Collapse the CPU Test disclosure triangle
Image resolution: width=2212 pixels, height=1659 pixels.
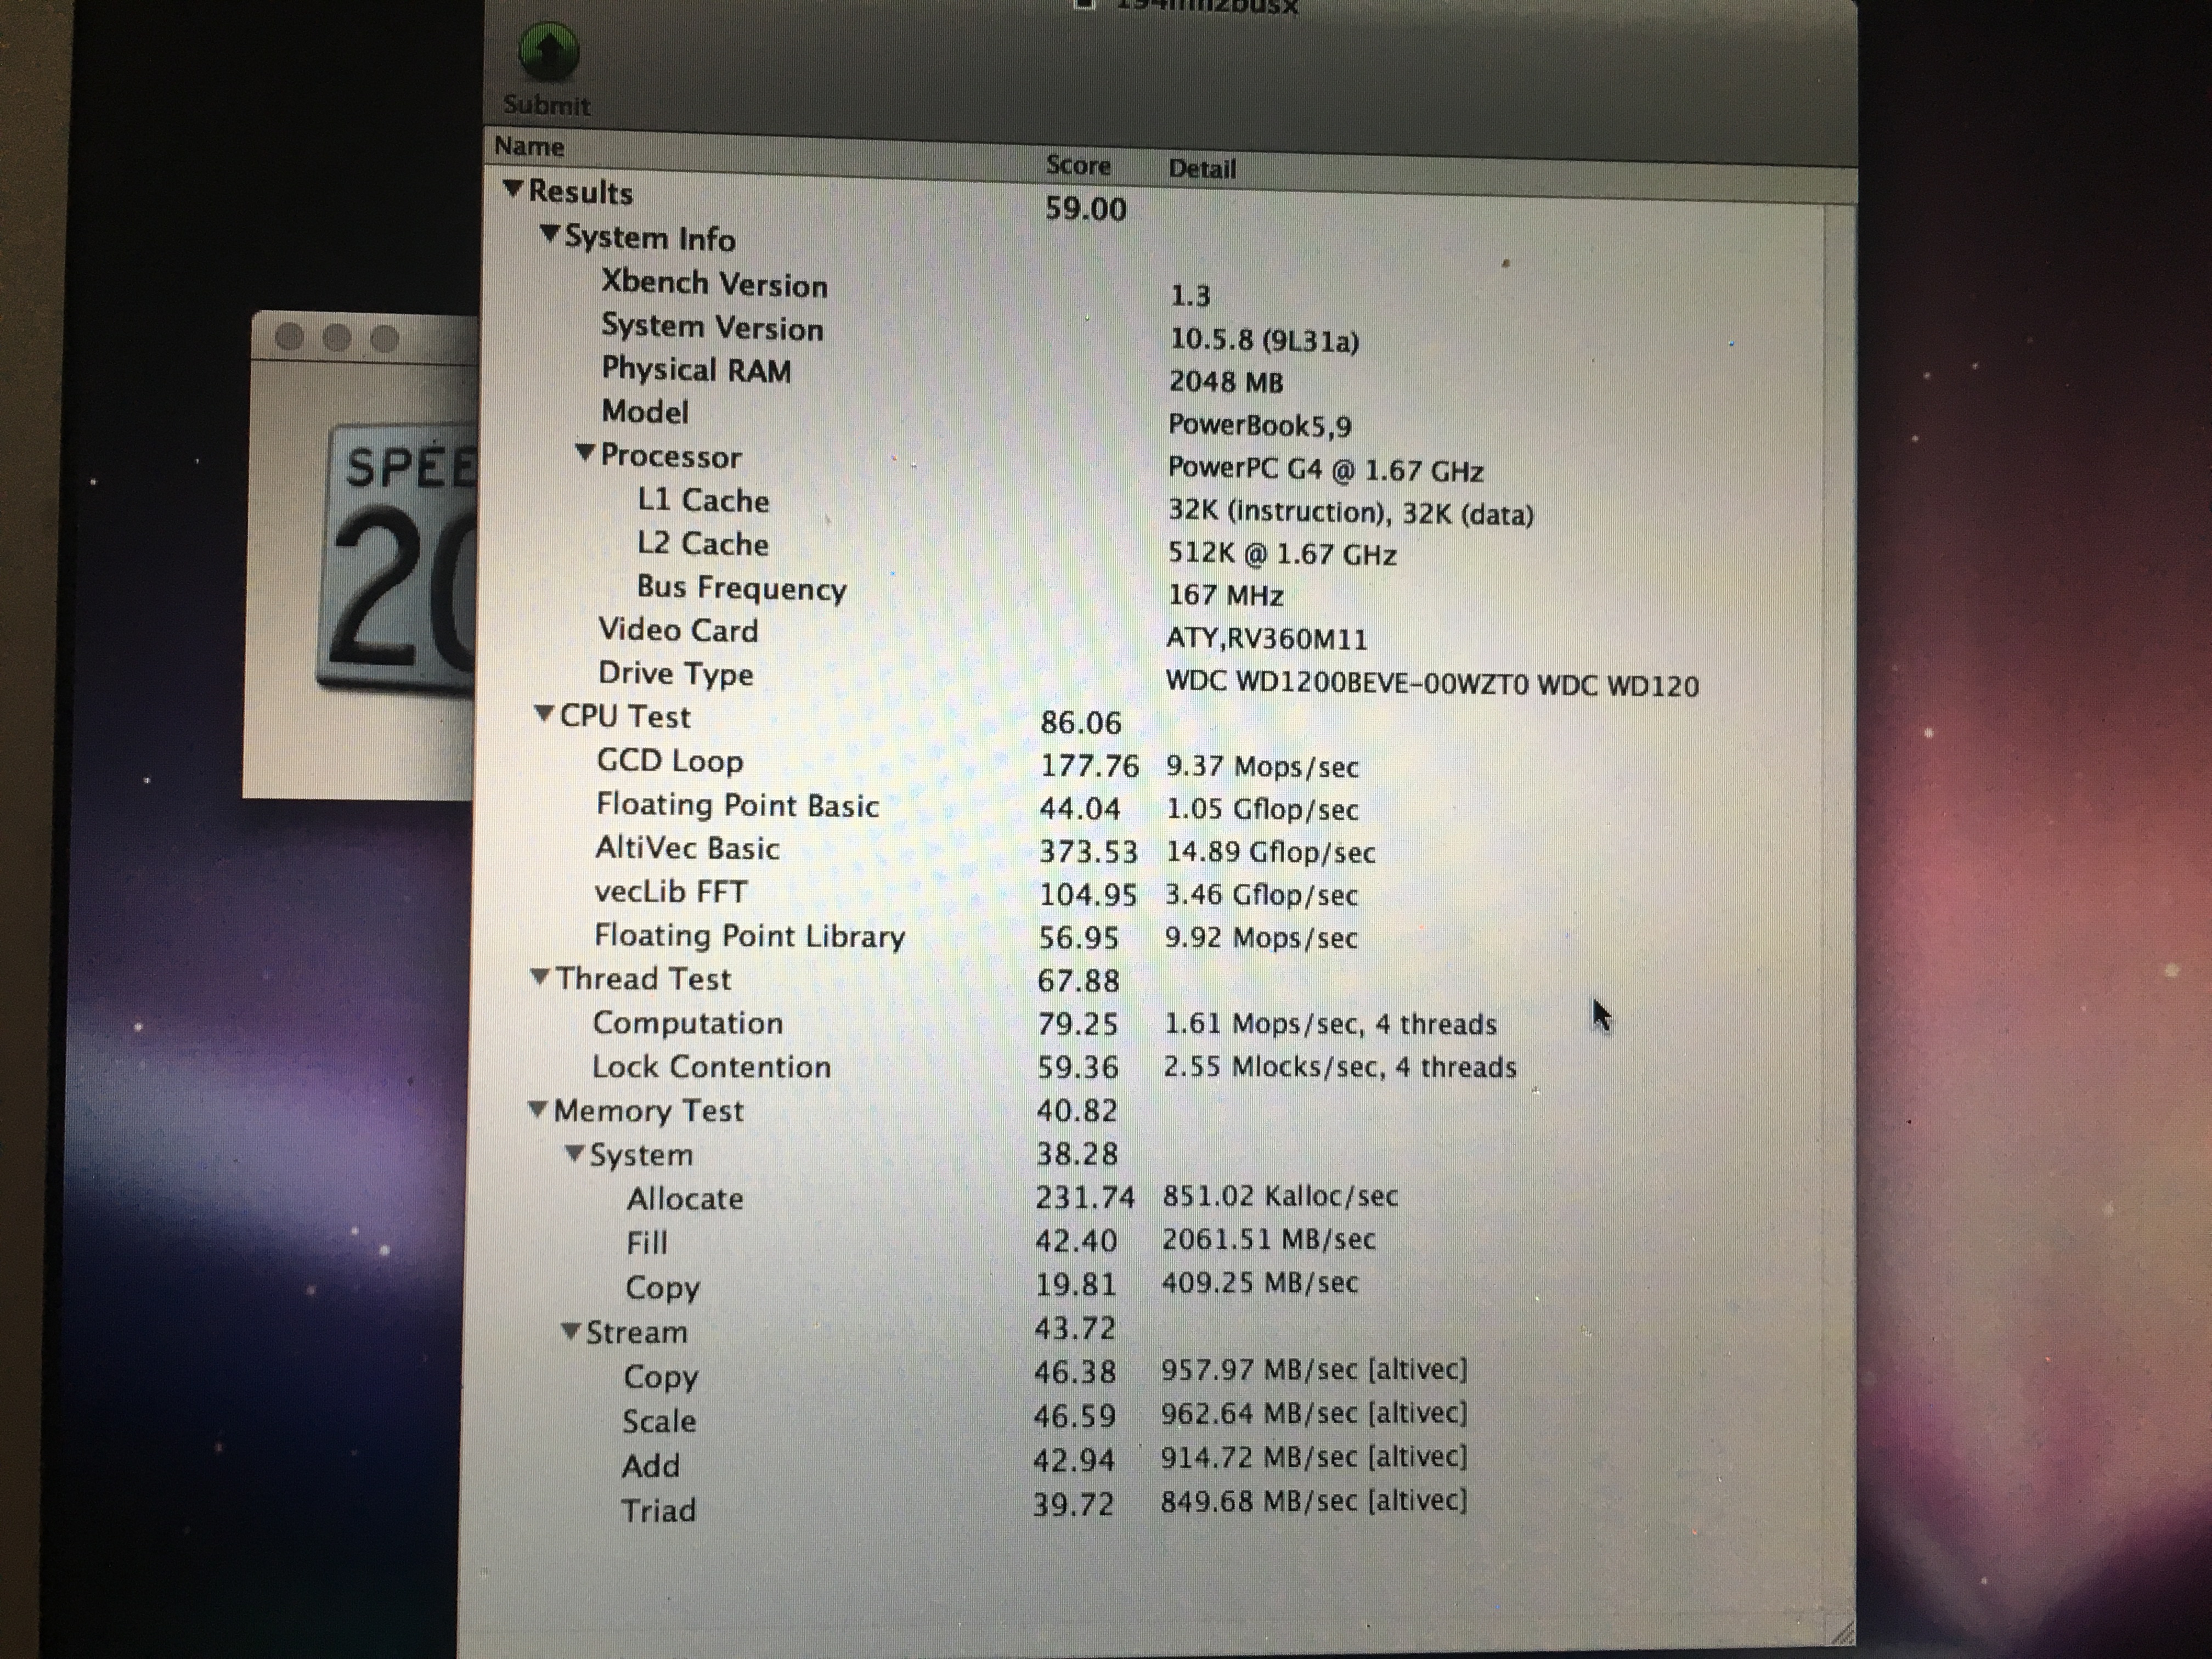[x=544, y=714]
